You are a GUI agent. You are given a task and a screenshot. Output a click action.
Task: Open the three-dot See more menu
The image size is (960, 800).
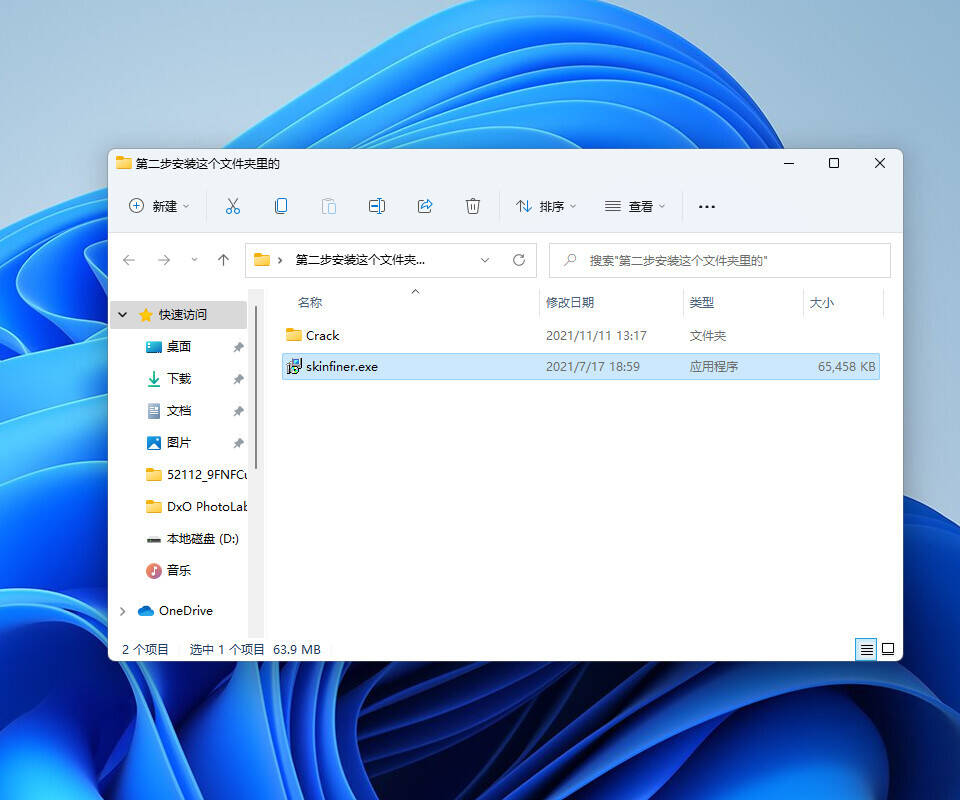(x=707, y=207)
